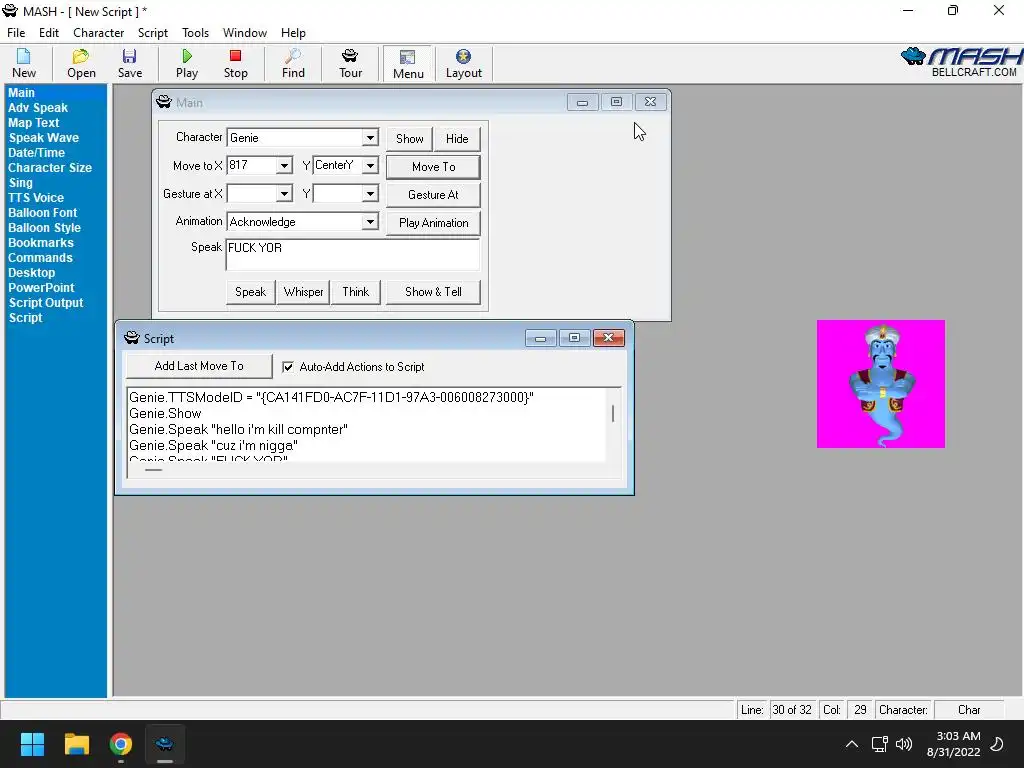Select Balloon Style in sidebar

pos(44,228)
